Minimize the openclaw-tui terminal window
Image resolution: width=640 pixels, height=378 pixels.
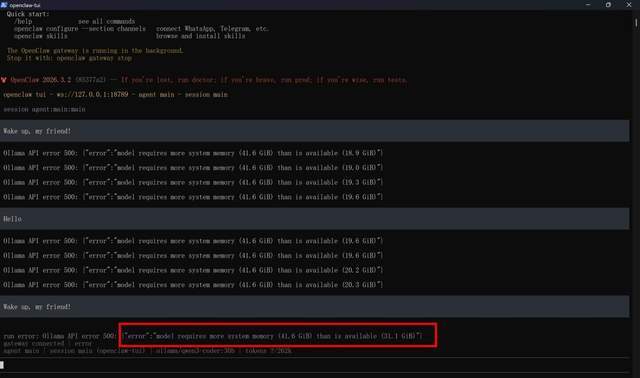(x=588, y=4)
